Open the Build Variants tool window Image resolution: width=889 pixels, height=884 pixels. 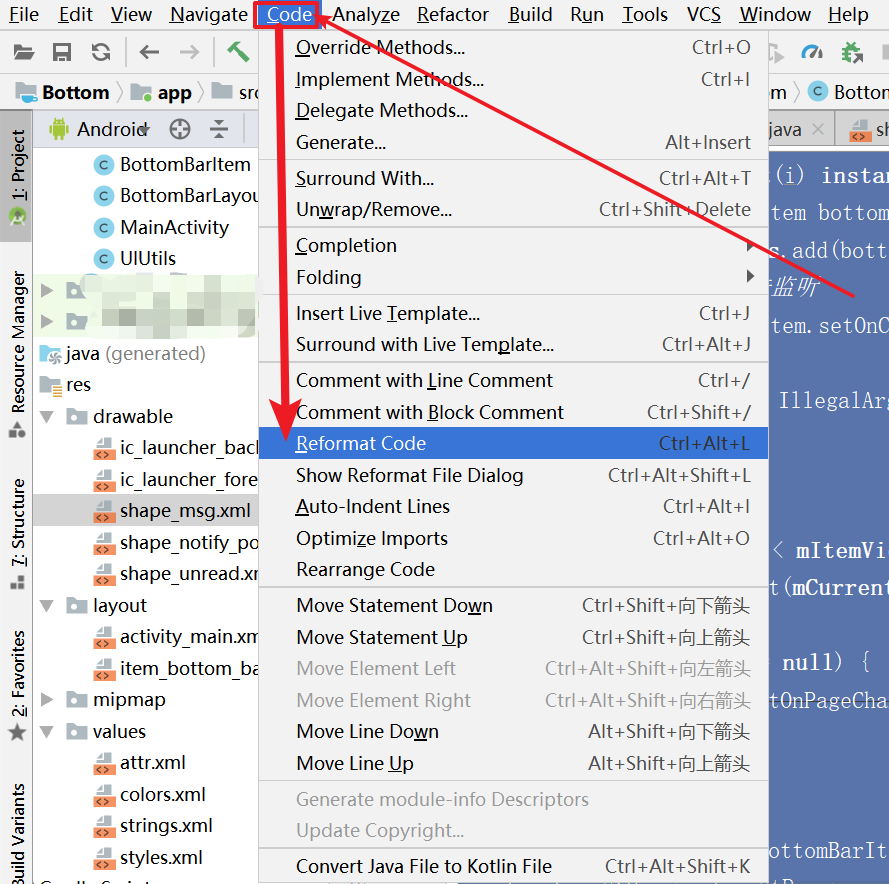pyautogui.click(x=17, y=832)
